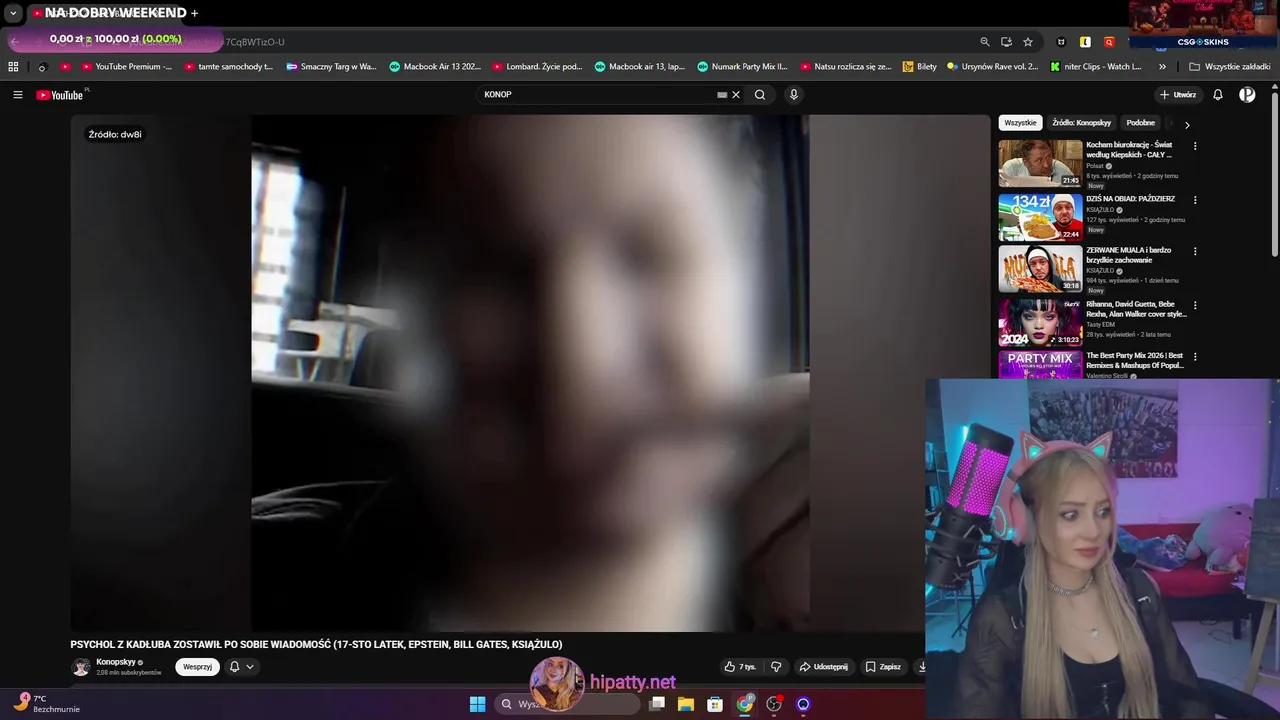Open the Rihanna, David Guetta cover style video title
This screenshot has height=720, width=1280.
pyautogui.click(x=1136, y=309)
